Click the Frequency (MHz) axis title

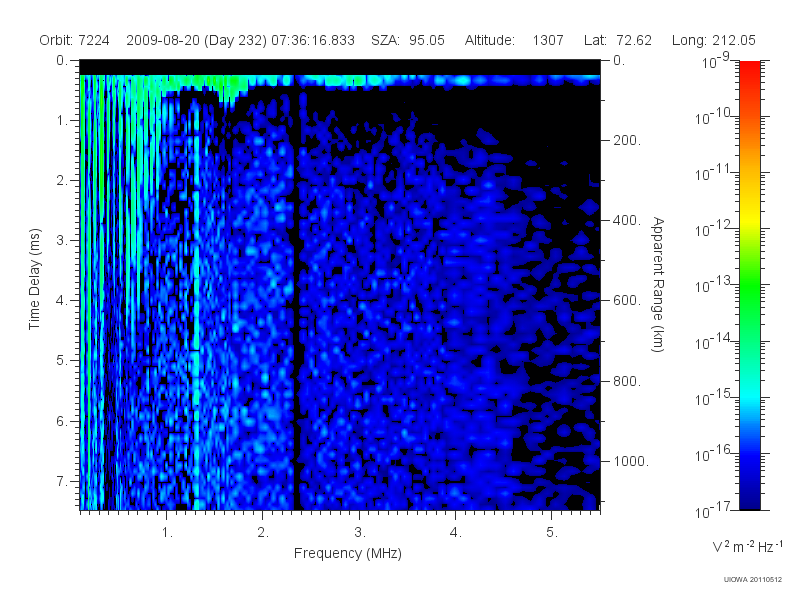coord(348,554)
